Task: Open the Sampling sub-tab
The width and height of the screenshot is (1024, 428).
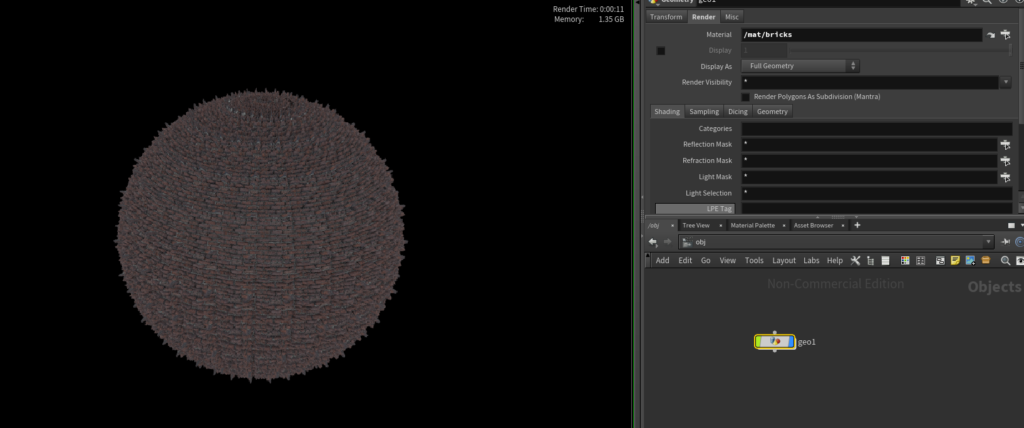Action: pyautogui.click(x=704, y=112)
